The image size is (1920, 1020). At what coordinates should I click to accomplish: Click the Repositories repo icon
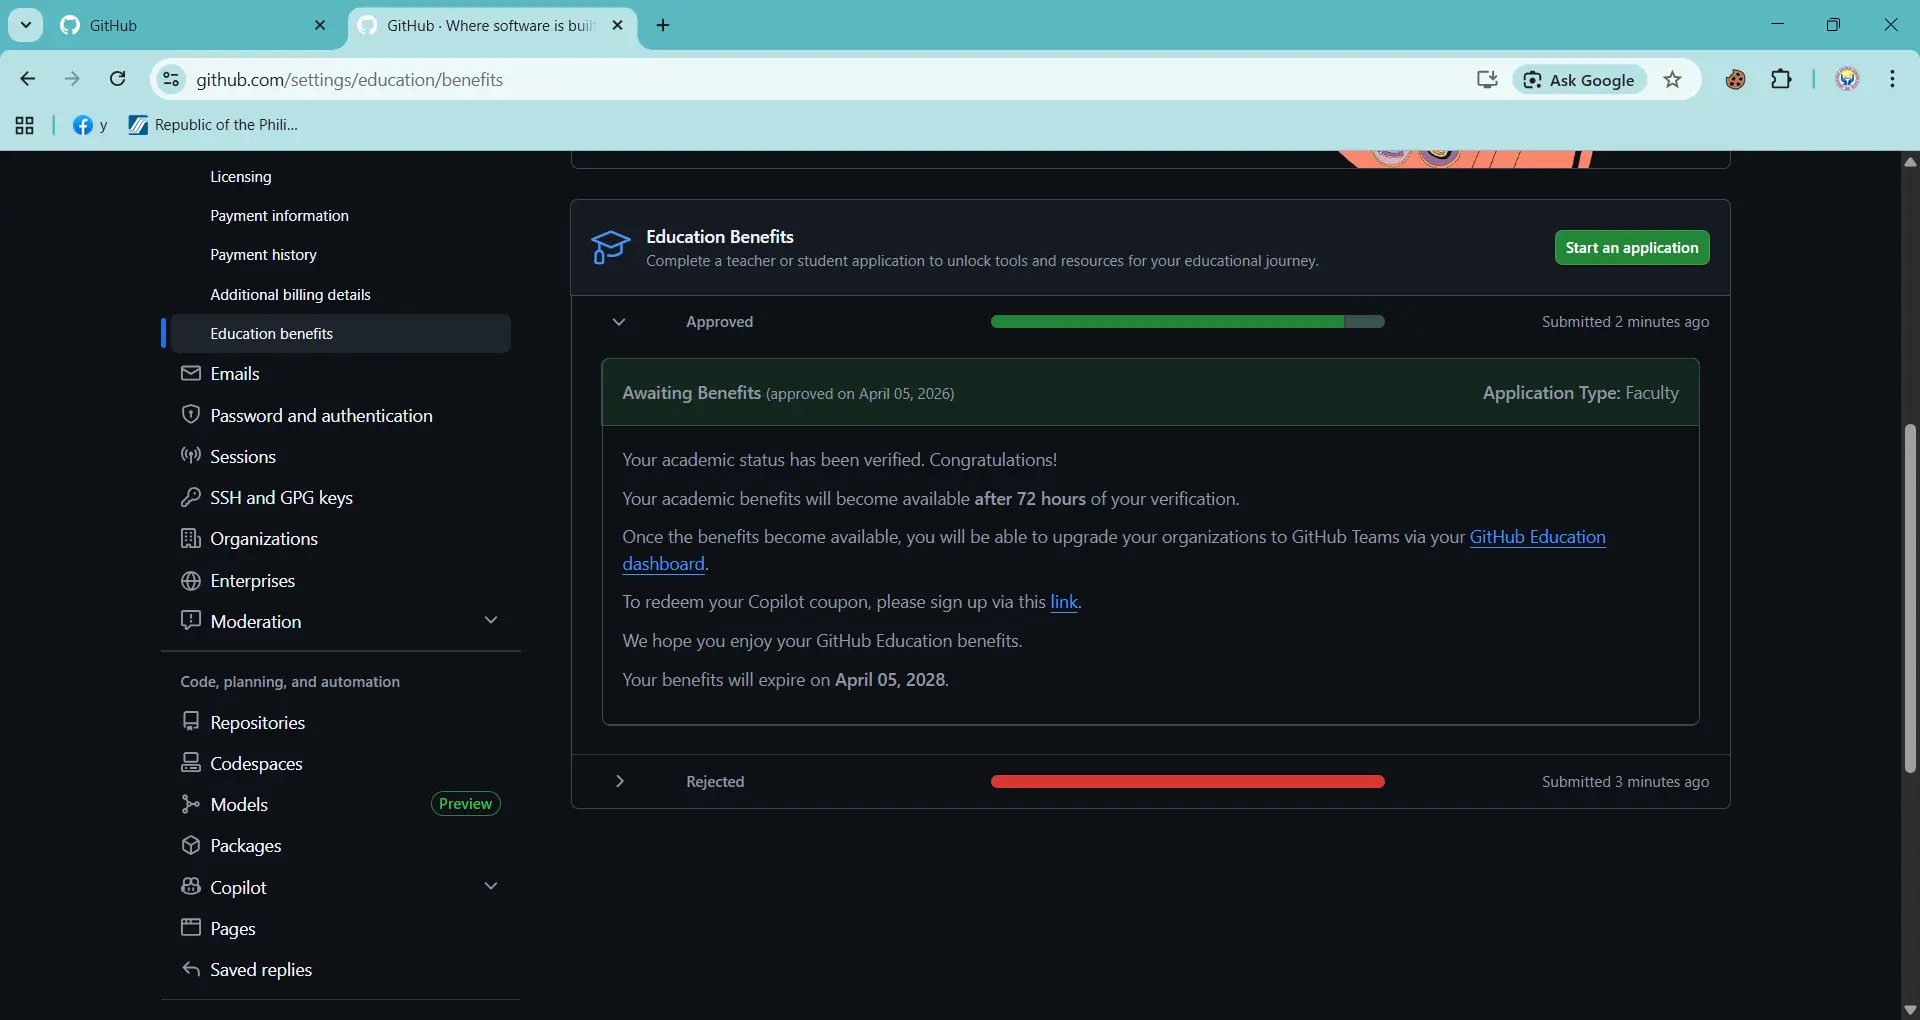190,721
